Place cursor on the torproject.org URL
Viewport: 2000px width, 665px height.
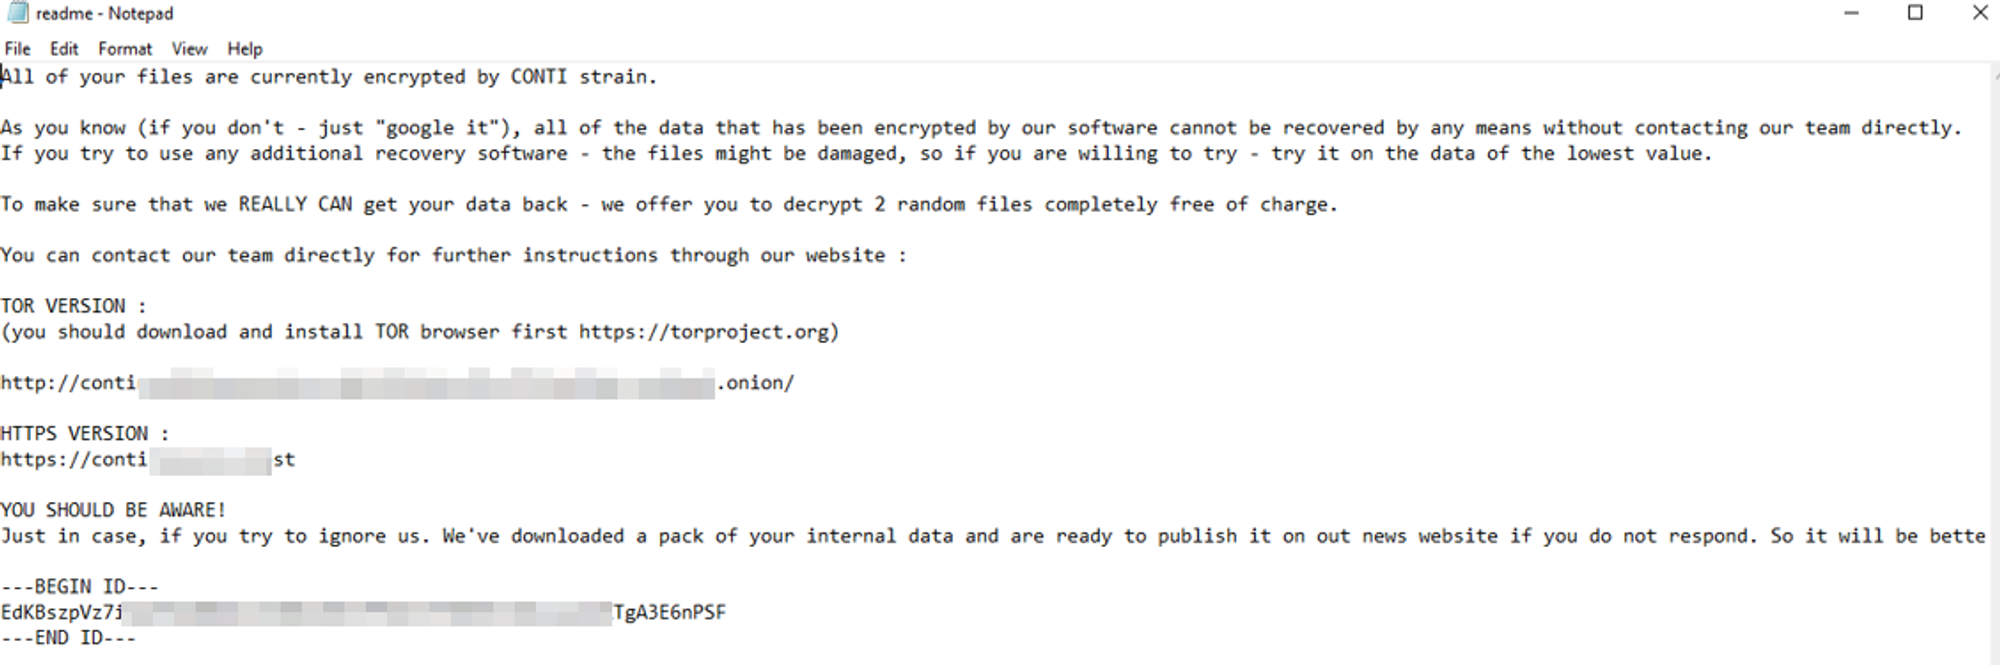706,332
